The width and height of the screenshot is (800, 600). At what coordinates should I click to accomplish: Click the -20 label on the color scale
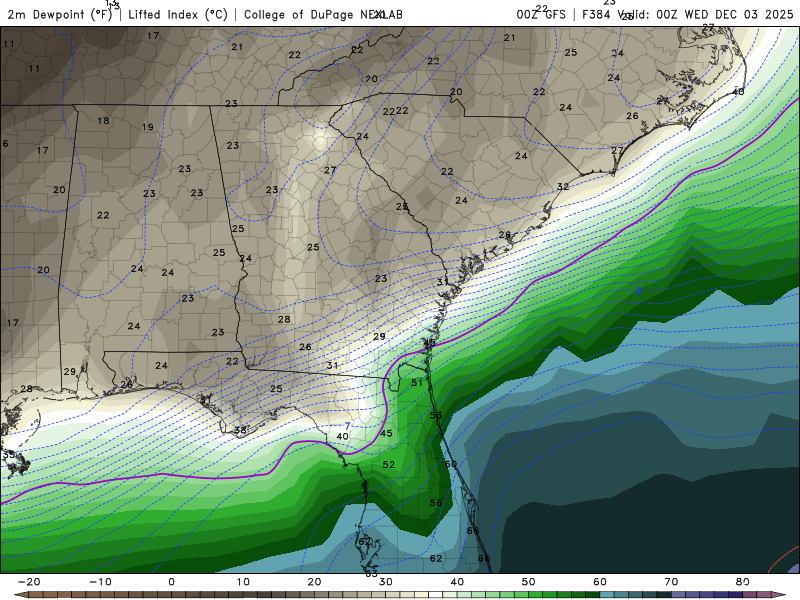click(x=29, y=582)
